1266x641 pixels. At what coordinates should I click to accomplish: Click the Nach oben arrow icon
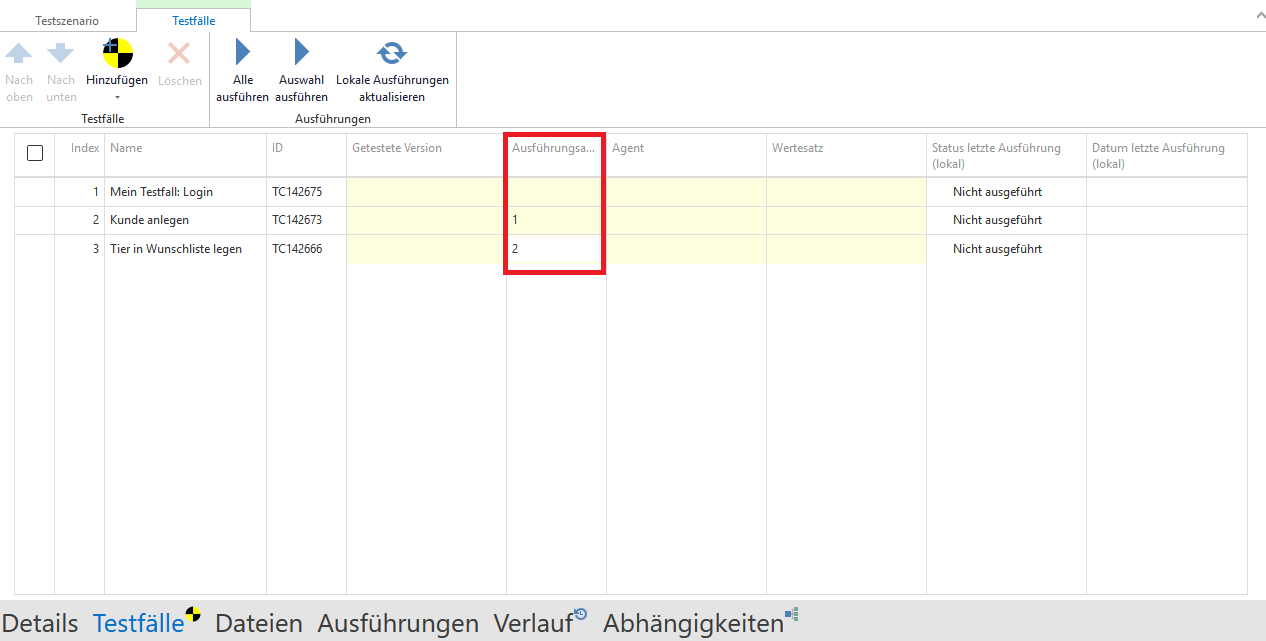coord(19,53)
